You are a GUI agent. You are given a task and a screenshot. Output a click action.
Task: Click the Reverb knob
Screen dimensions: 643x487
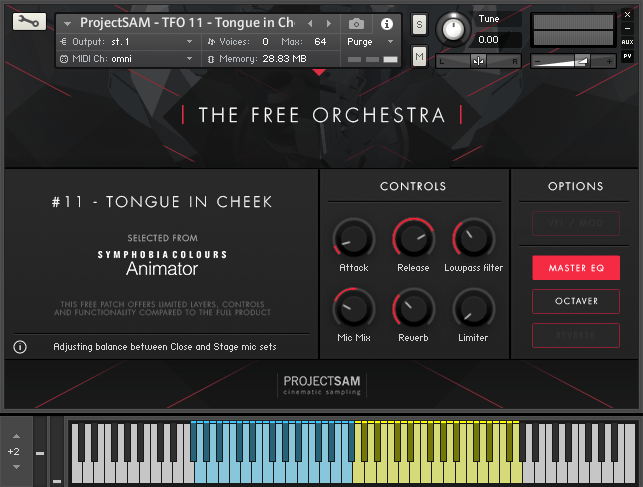(413, 309)
